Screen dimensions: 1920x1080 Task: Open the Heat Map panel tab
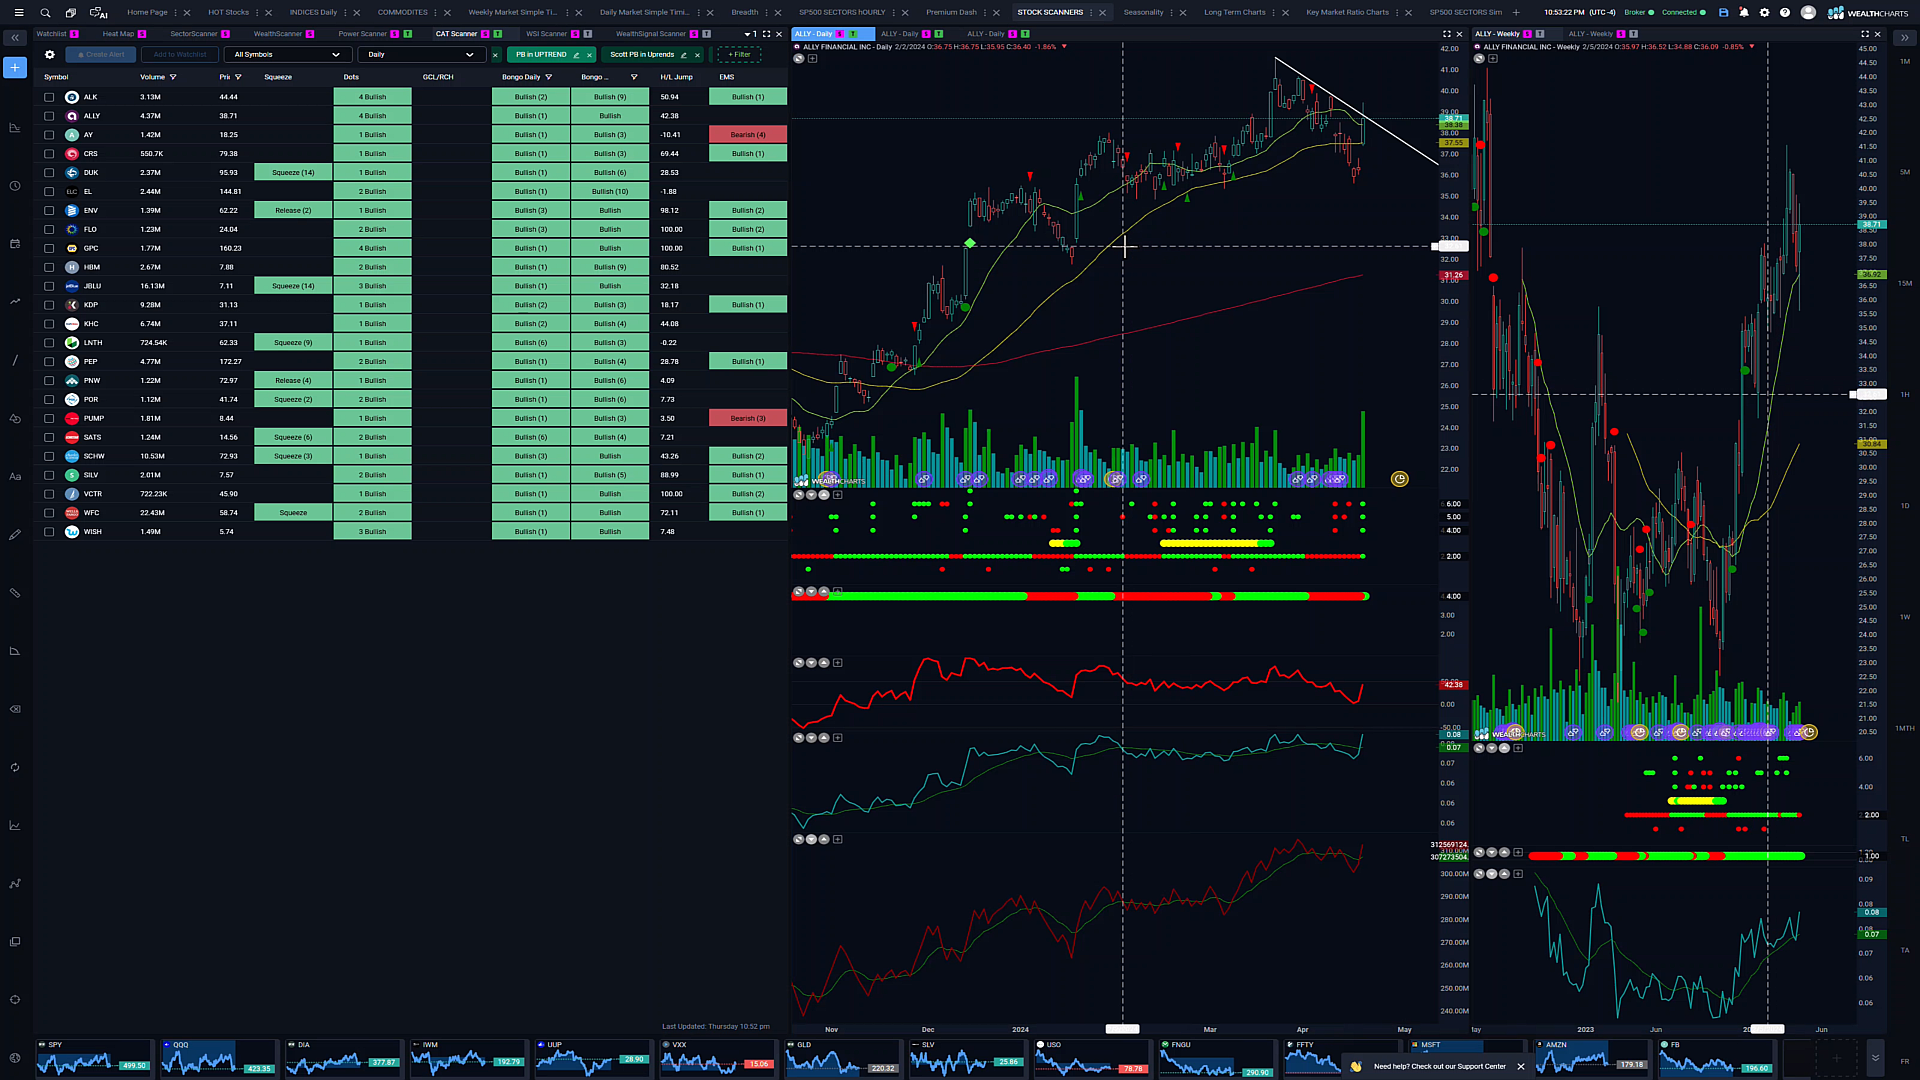(118, 34)
